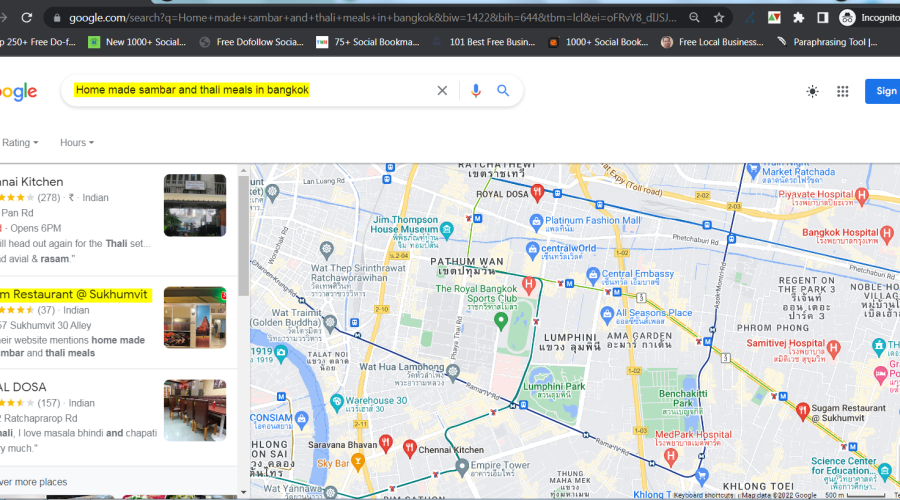Screen dimensions: 900x500
Task: Expand the Rating filter dropdown
Action: pyautogui.click(x=20, y=143)
